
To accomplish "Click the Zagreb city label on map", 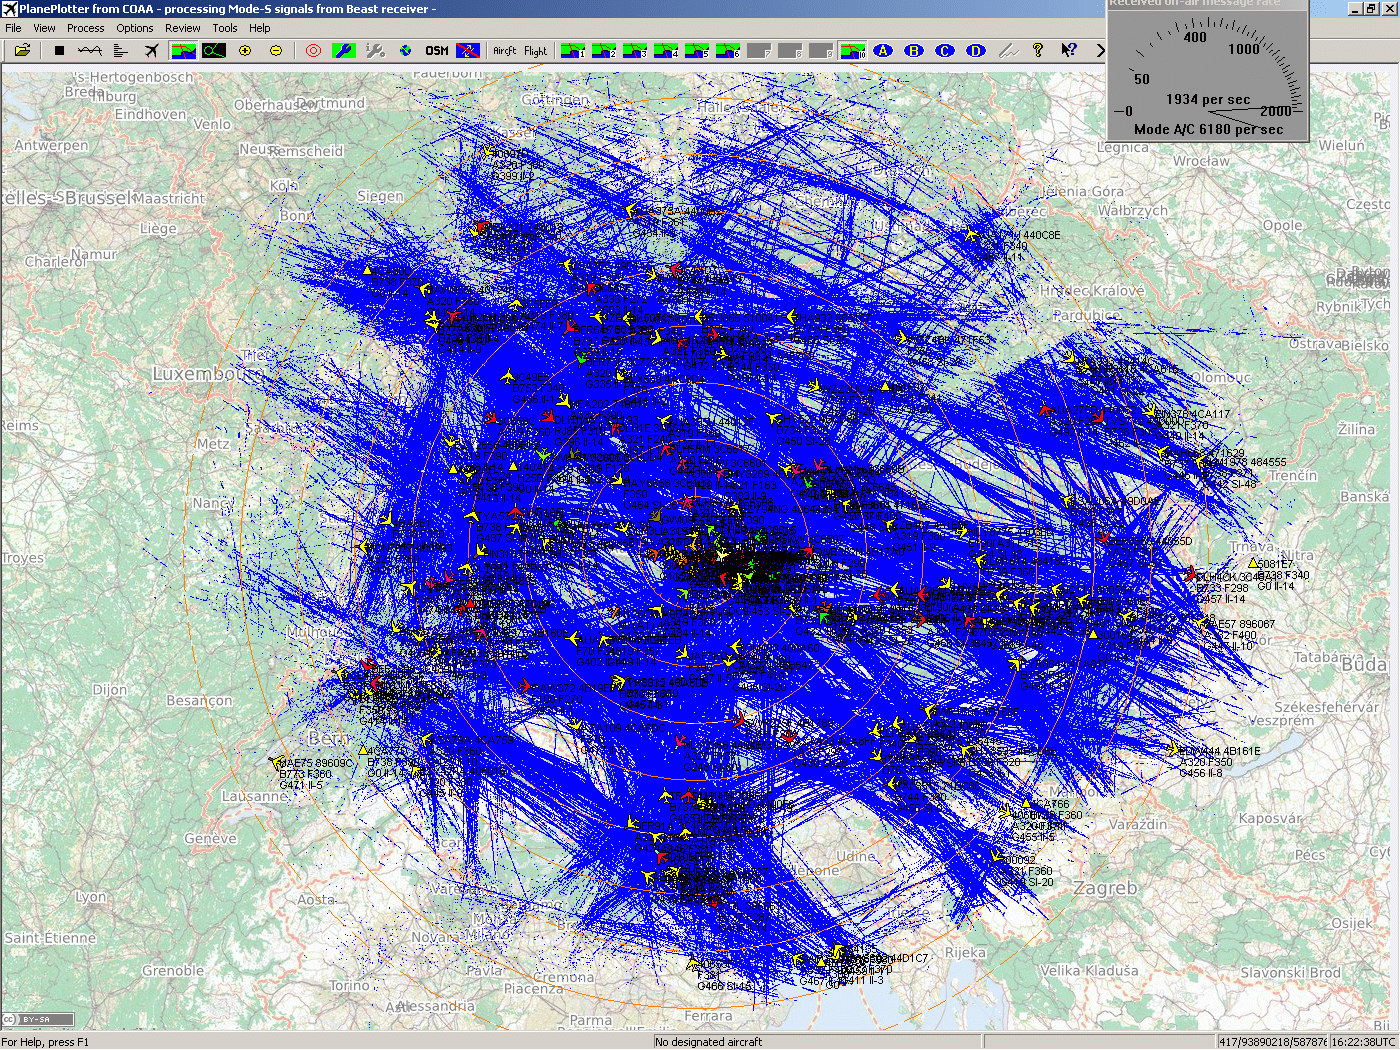I will click(x=1105, y=888).
